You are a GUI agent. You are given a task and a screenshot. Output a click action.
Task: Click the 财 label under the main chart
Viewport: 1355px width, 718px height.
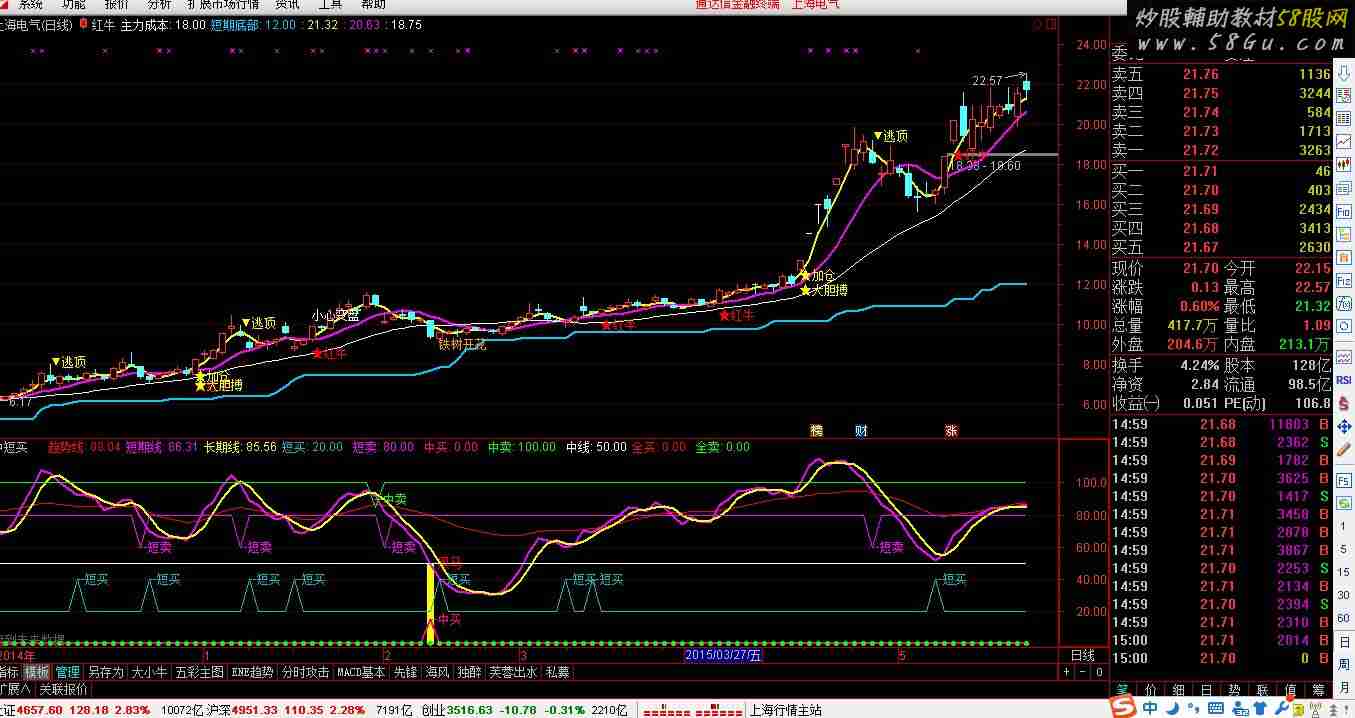861,431
